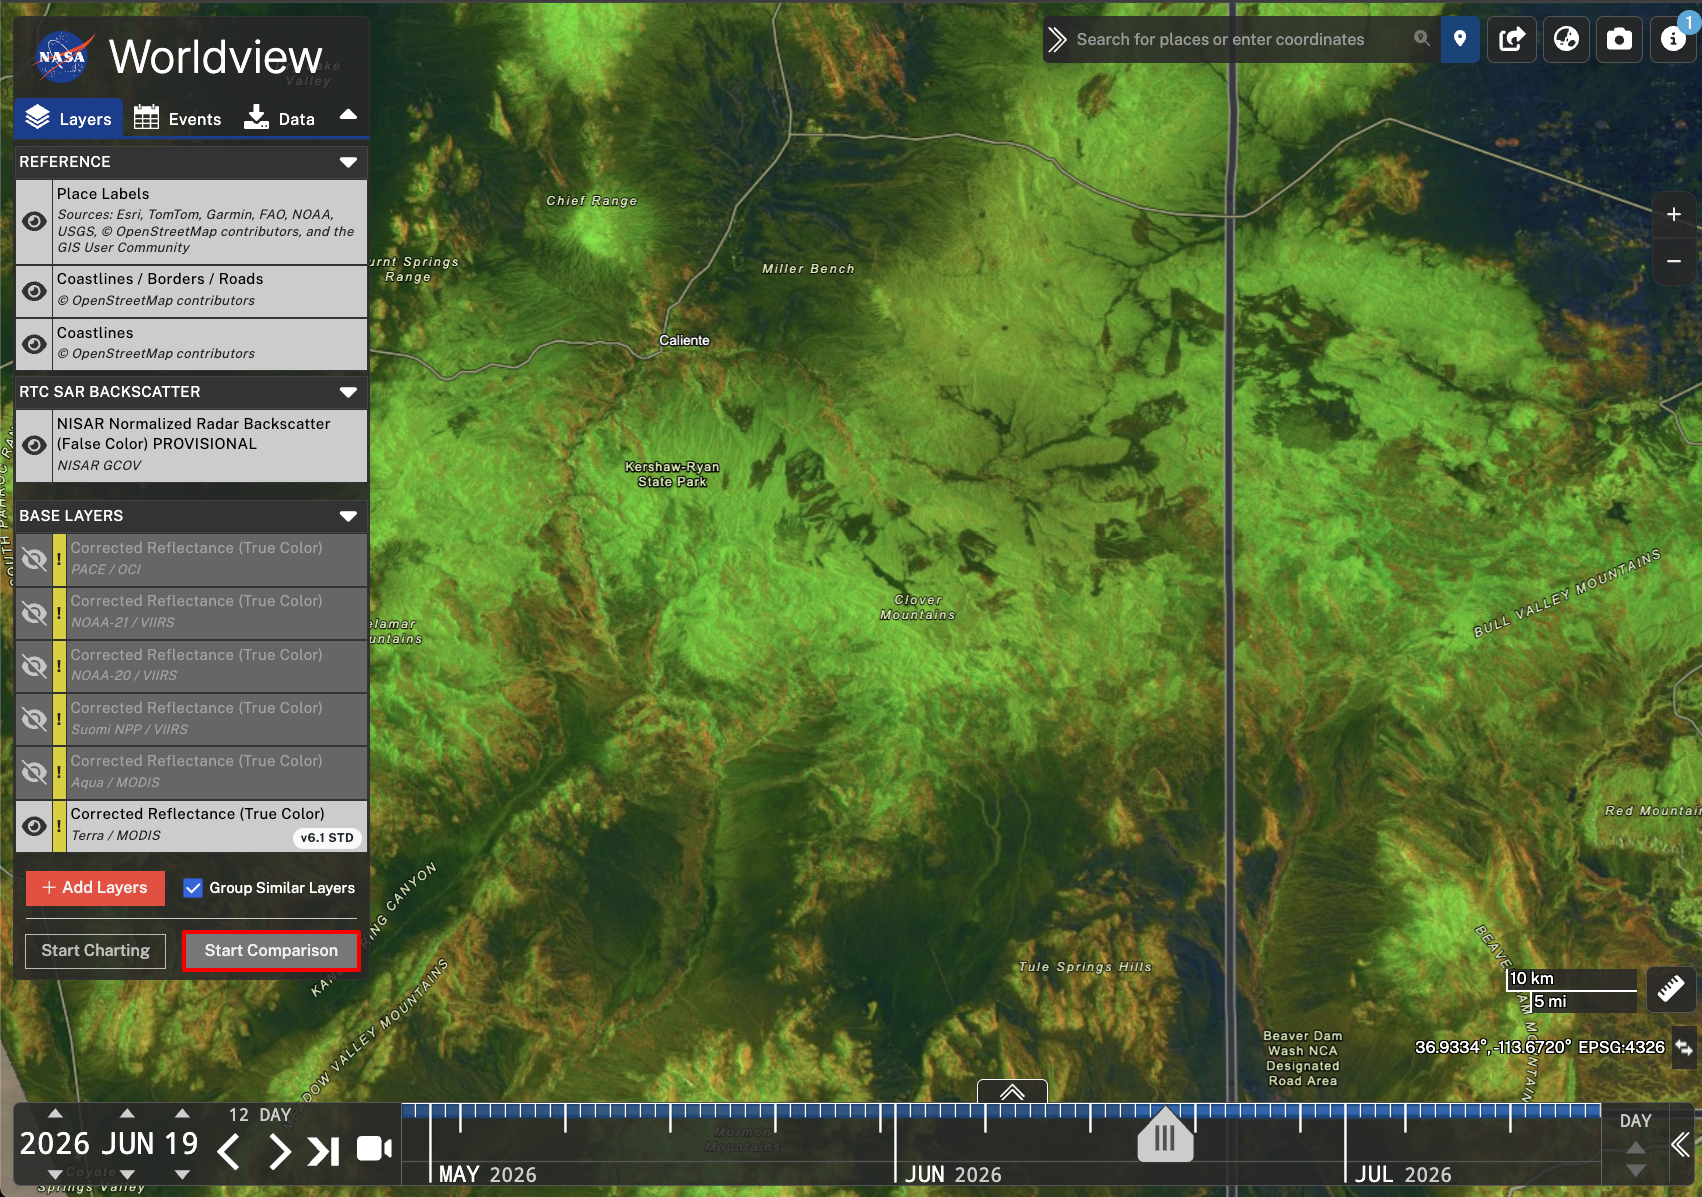Switch to the Data tab

(x=279, y=118)
